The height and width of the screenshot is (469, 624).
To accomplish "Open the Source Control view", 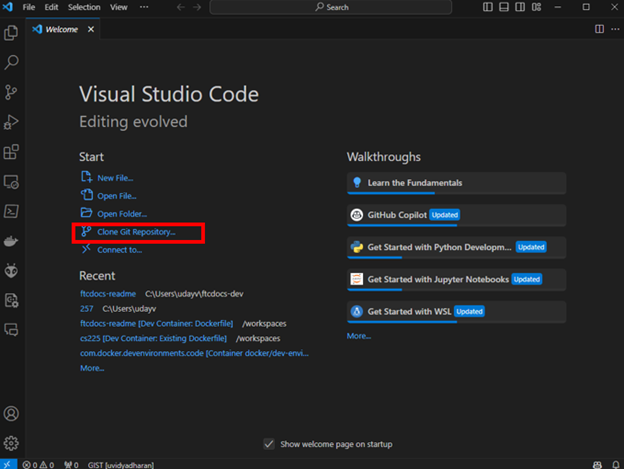I will tap(12, 92).
